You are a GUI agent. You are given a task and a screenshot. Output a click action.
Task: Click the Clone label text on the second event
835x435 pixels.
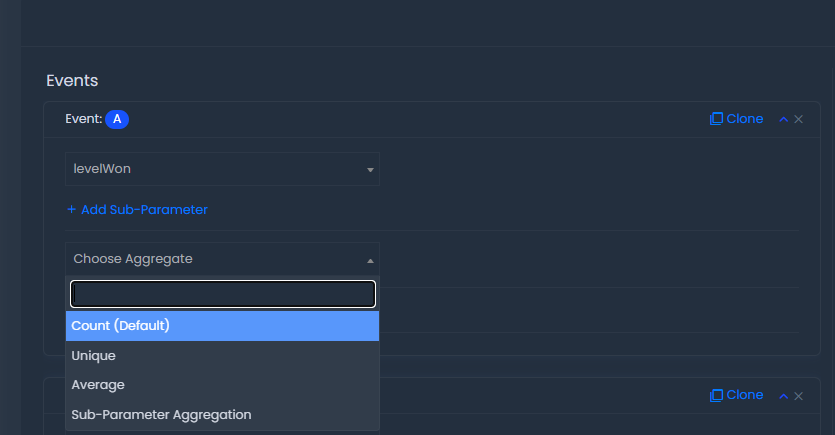[744, 395]
